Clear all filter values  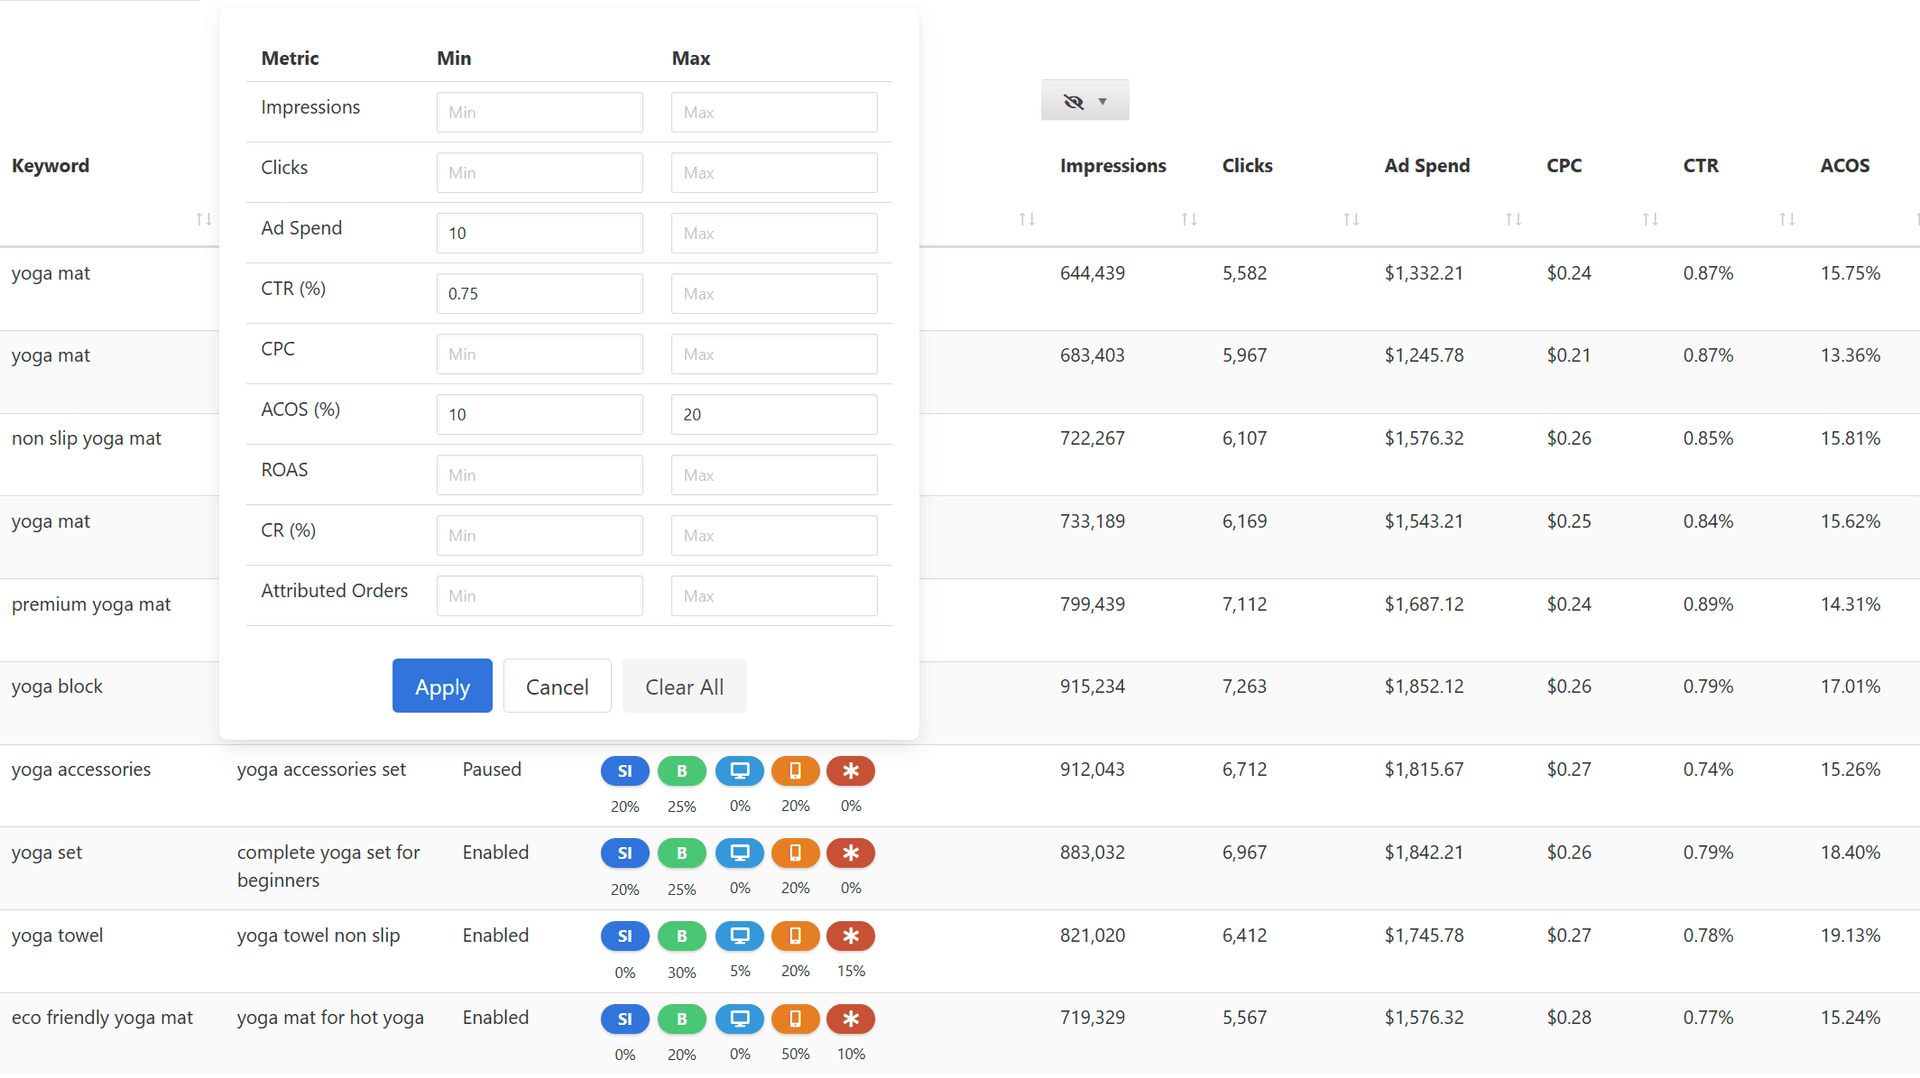(684, 686)
